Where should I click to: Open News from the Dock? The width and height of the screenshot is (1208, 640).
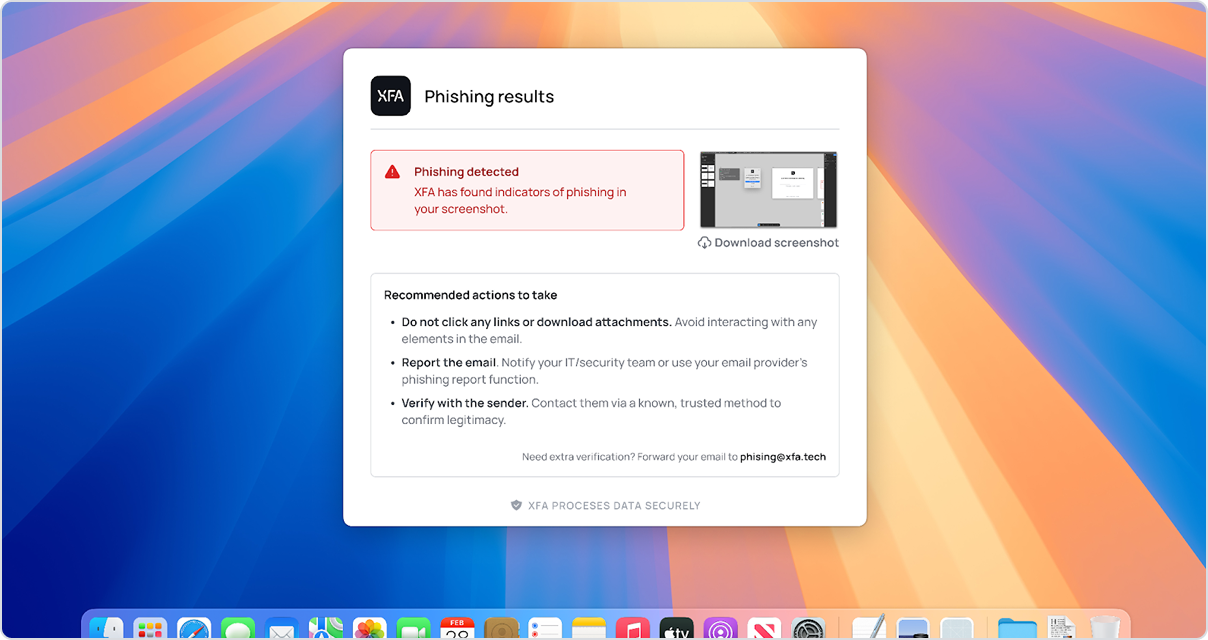[x=764, y=629]
